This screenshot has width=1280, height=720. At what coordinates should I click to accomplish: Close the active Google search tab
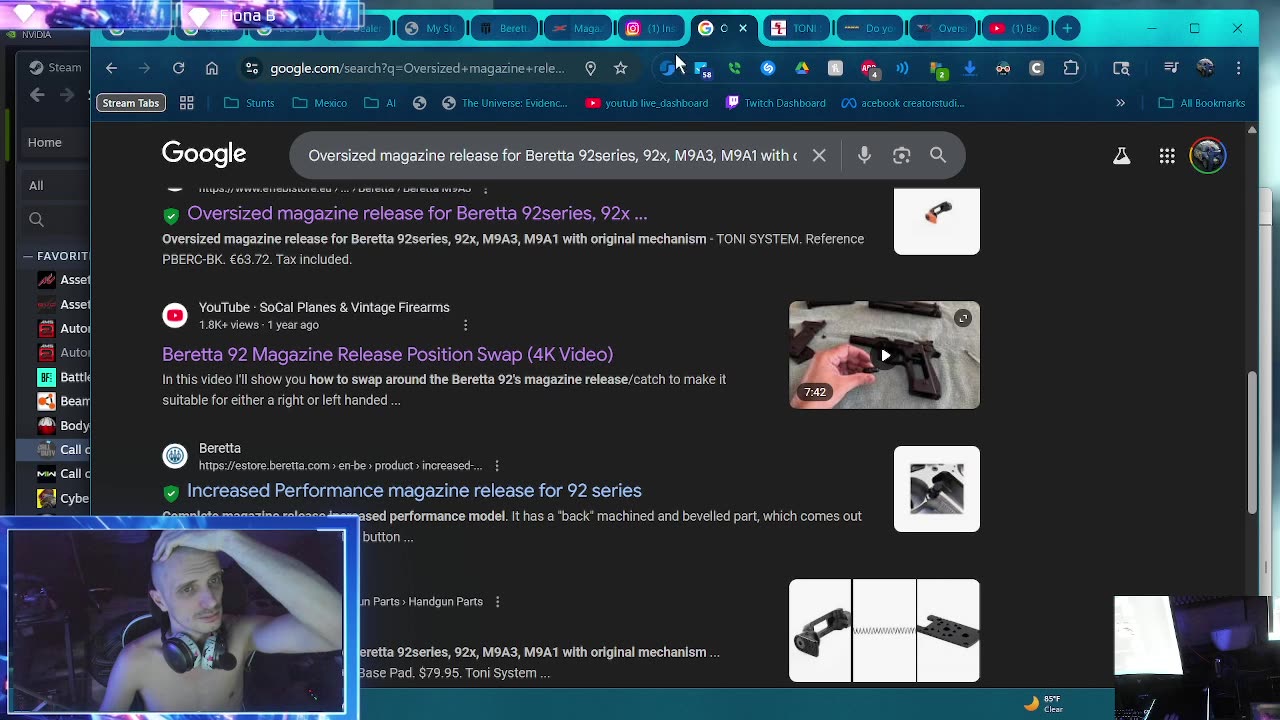tap(743, 28)
